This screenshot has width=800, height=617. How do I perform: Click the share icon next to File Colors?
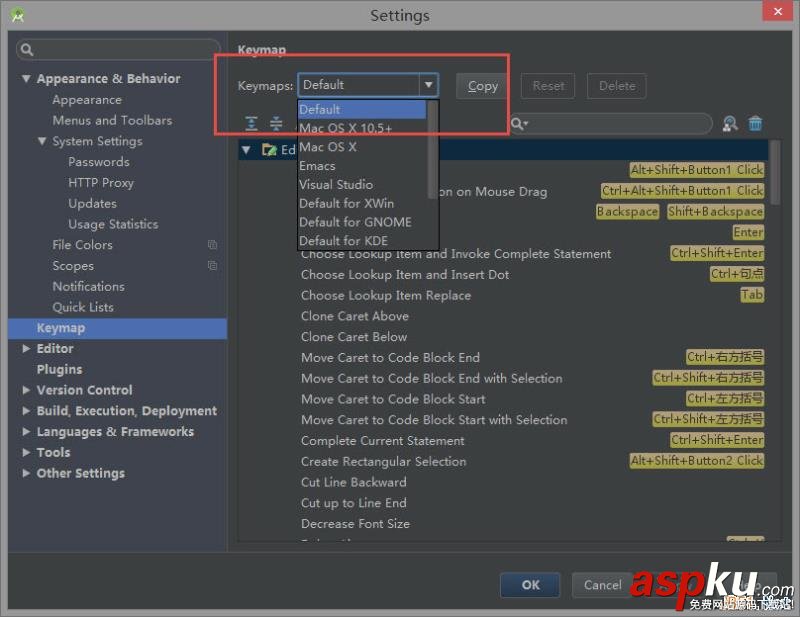(211, 244)
